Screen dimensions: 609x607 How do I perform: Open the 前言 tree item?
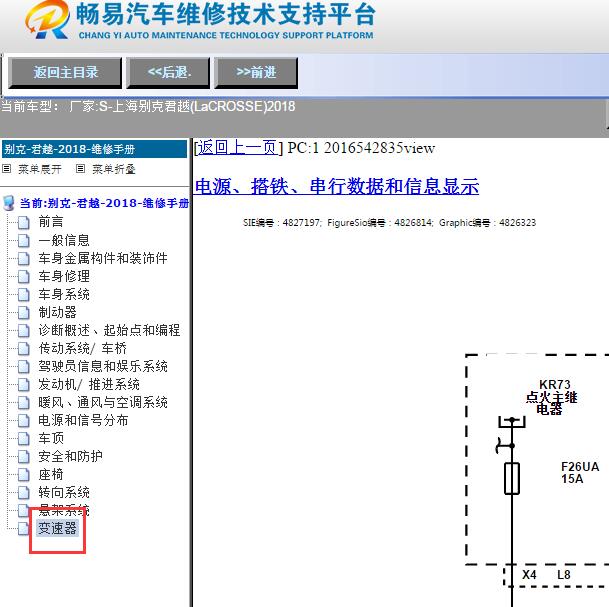50,222
